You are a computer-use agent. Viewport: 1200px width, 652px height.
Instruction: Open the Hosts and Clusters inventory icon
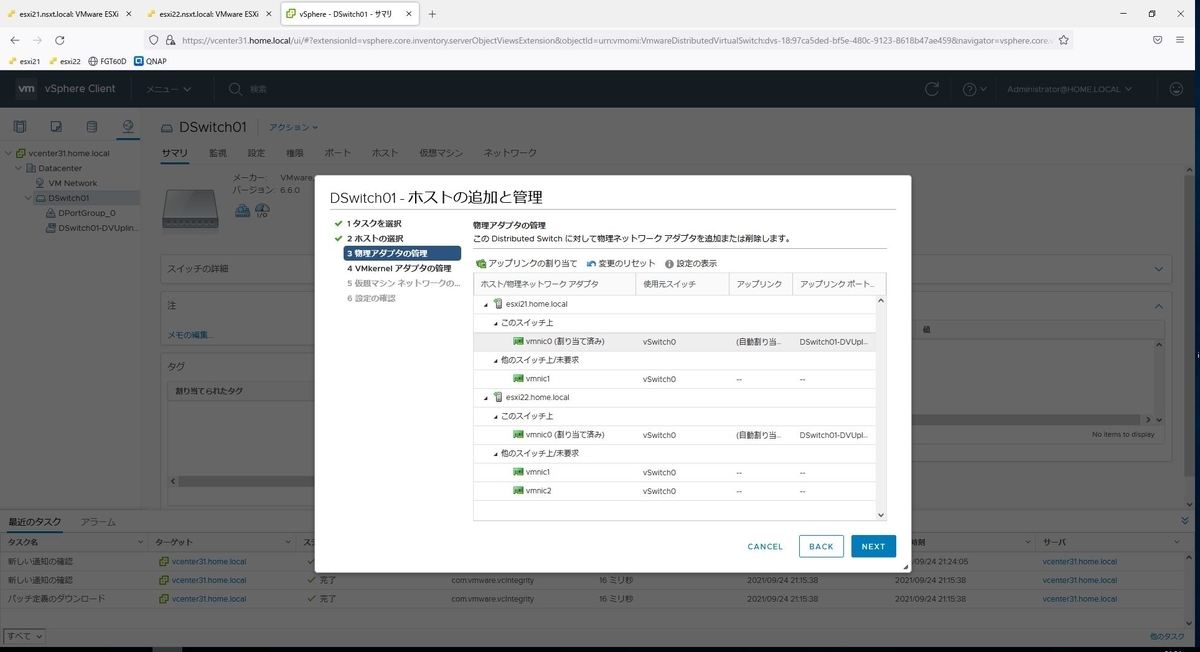(x=20, y=127)
